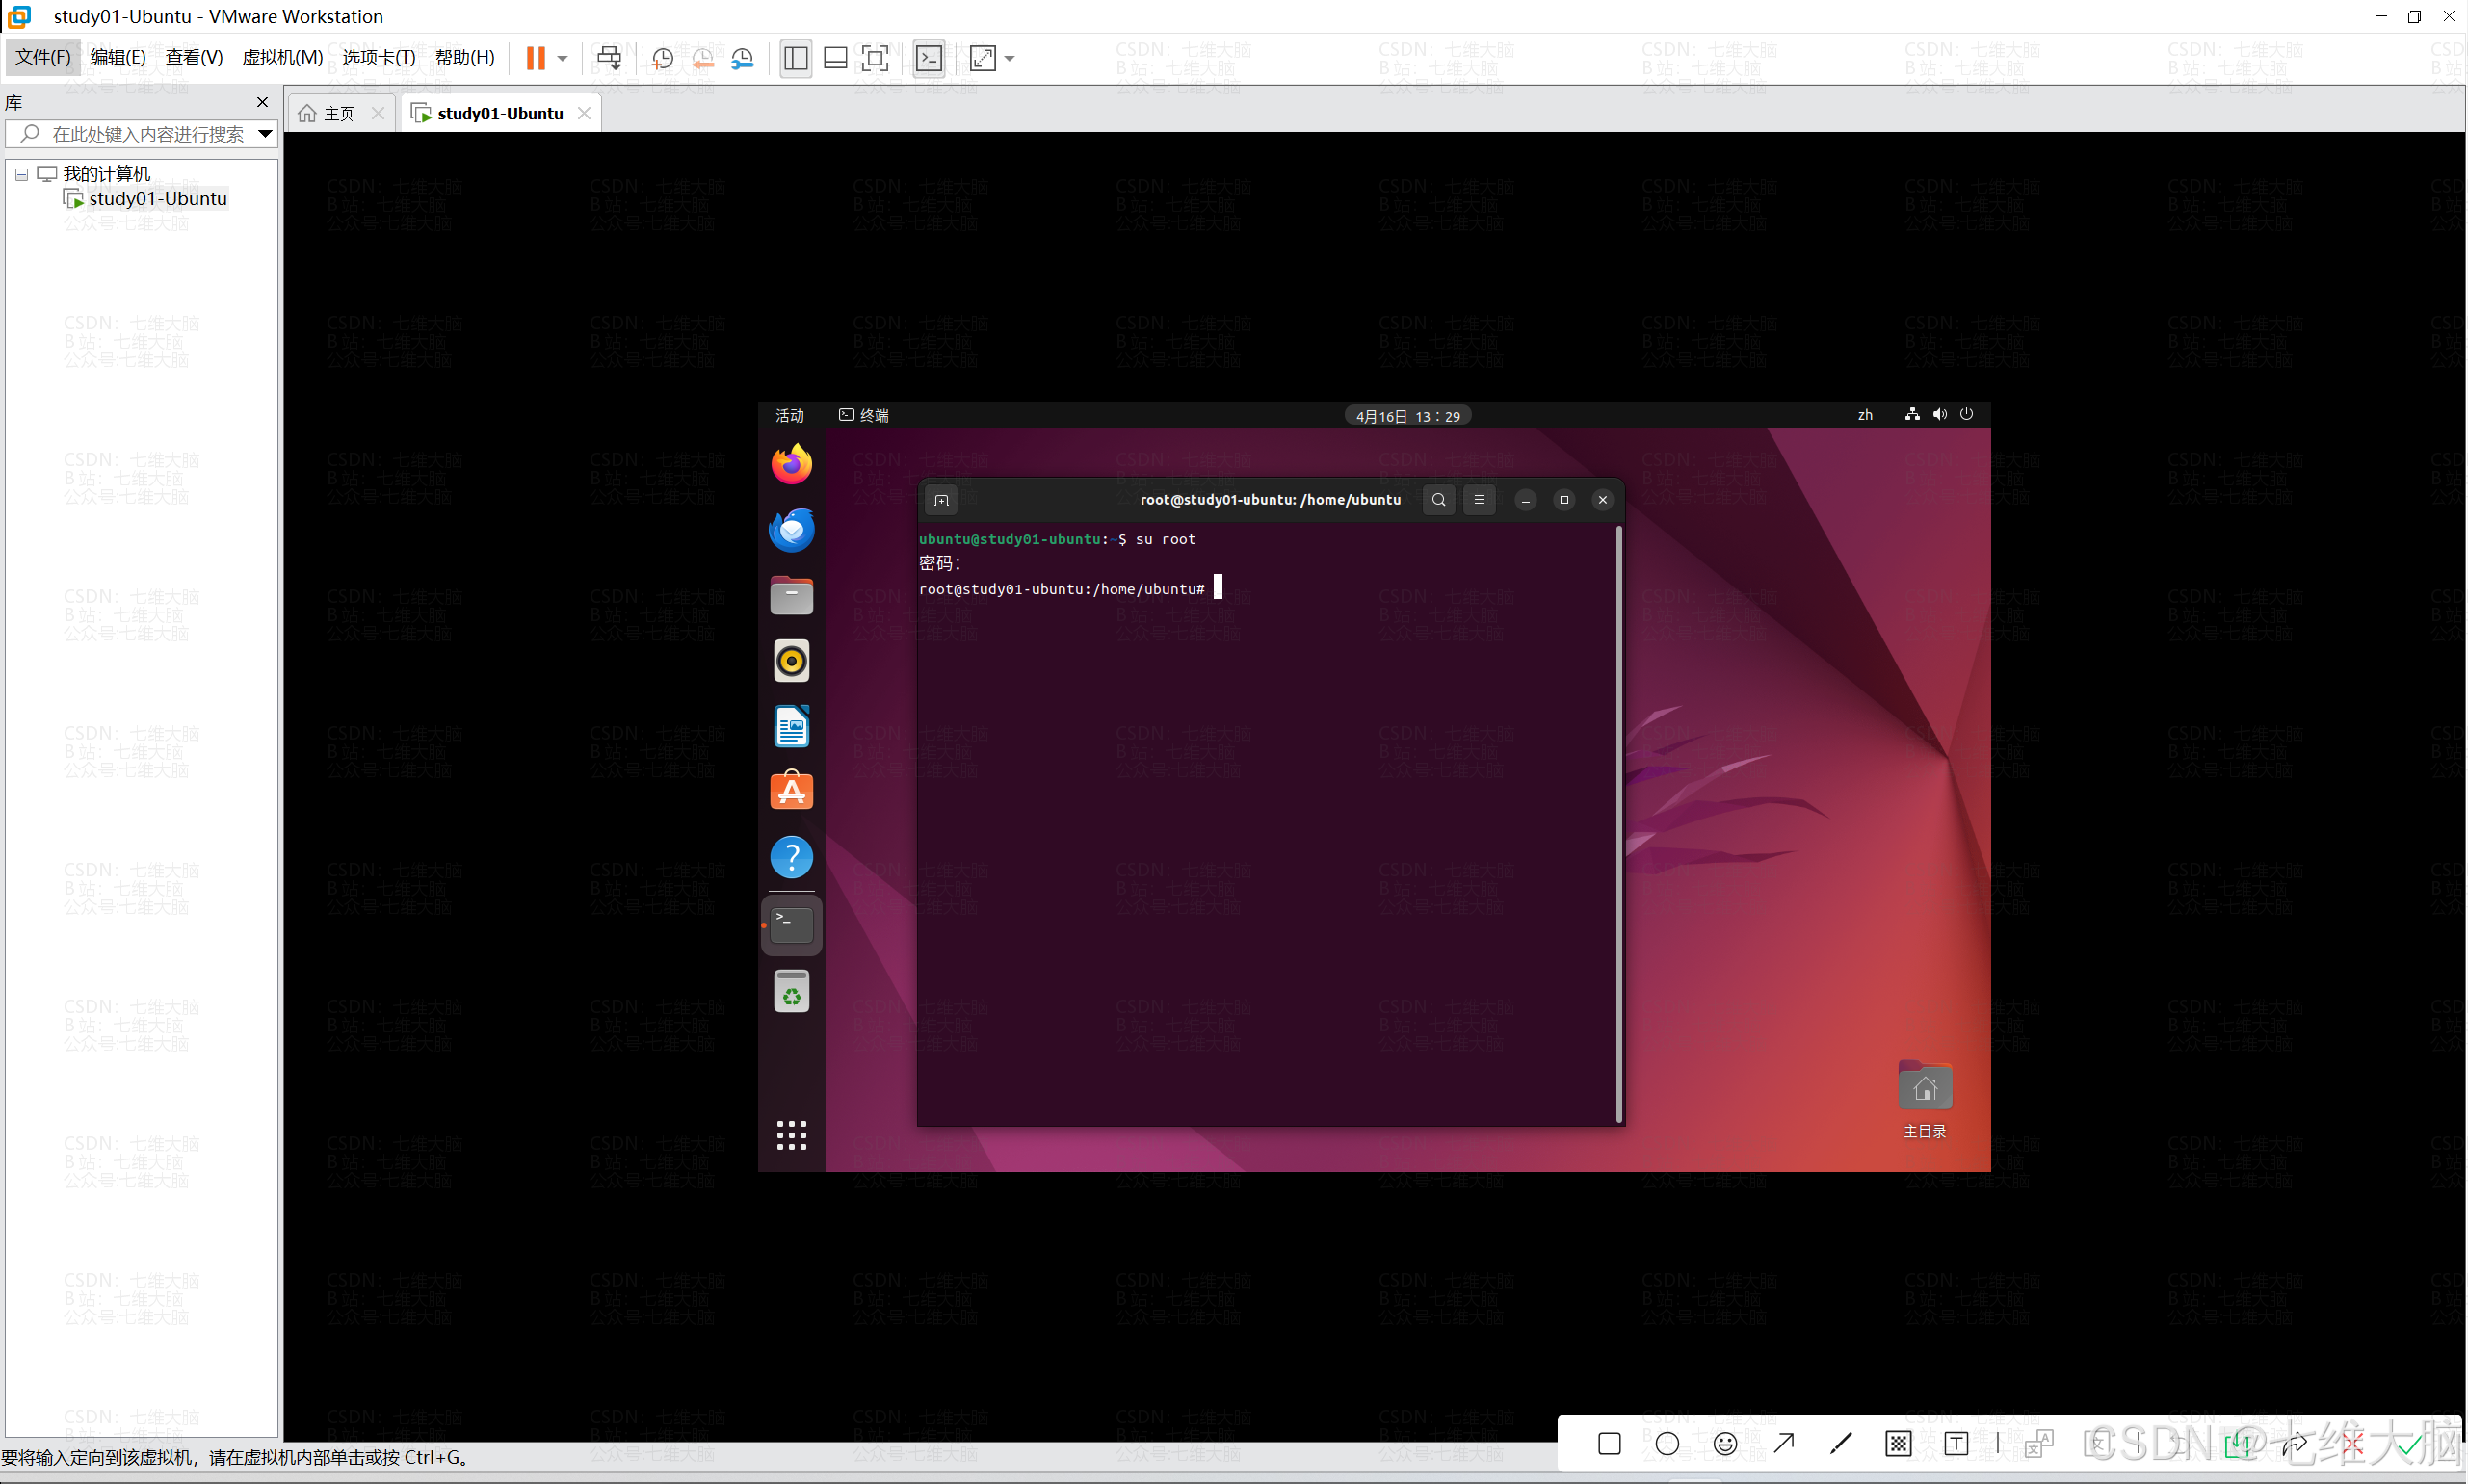Toggle the library sidebar panel view
2468x1484 pixels.
point(796,58)
